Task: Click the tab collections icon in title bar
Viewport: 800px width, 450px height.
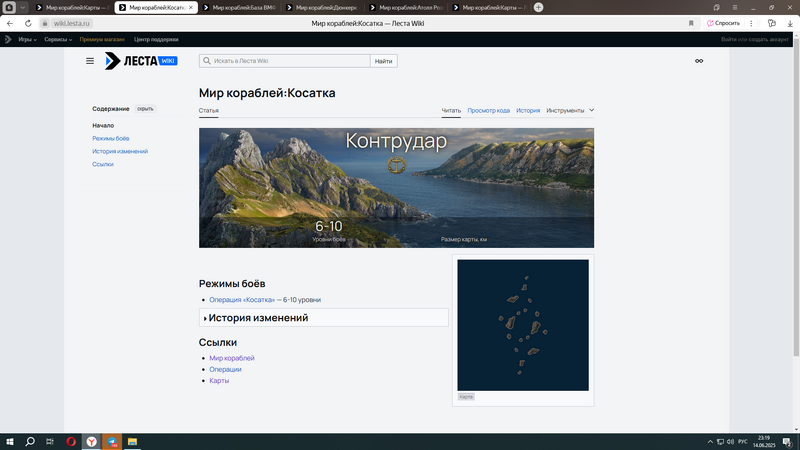Action: (716, 8)
